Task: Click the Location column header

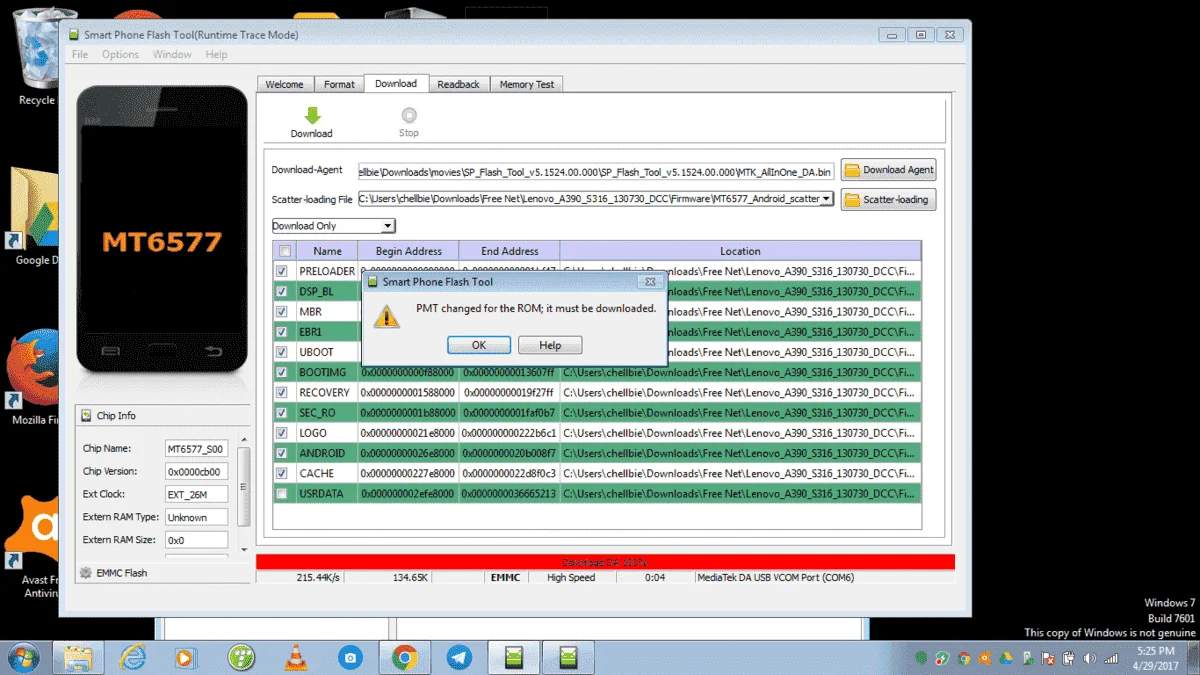Action: [740, 251]
